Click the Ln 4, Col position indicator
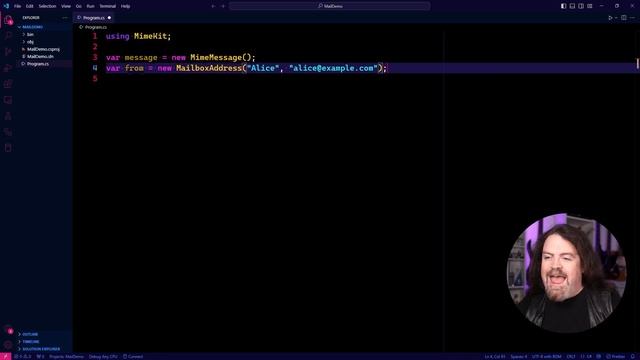 coord(495,356)
